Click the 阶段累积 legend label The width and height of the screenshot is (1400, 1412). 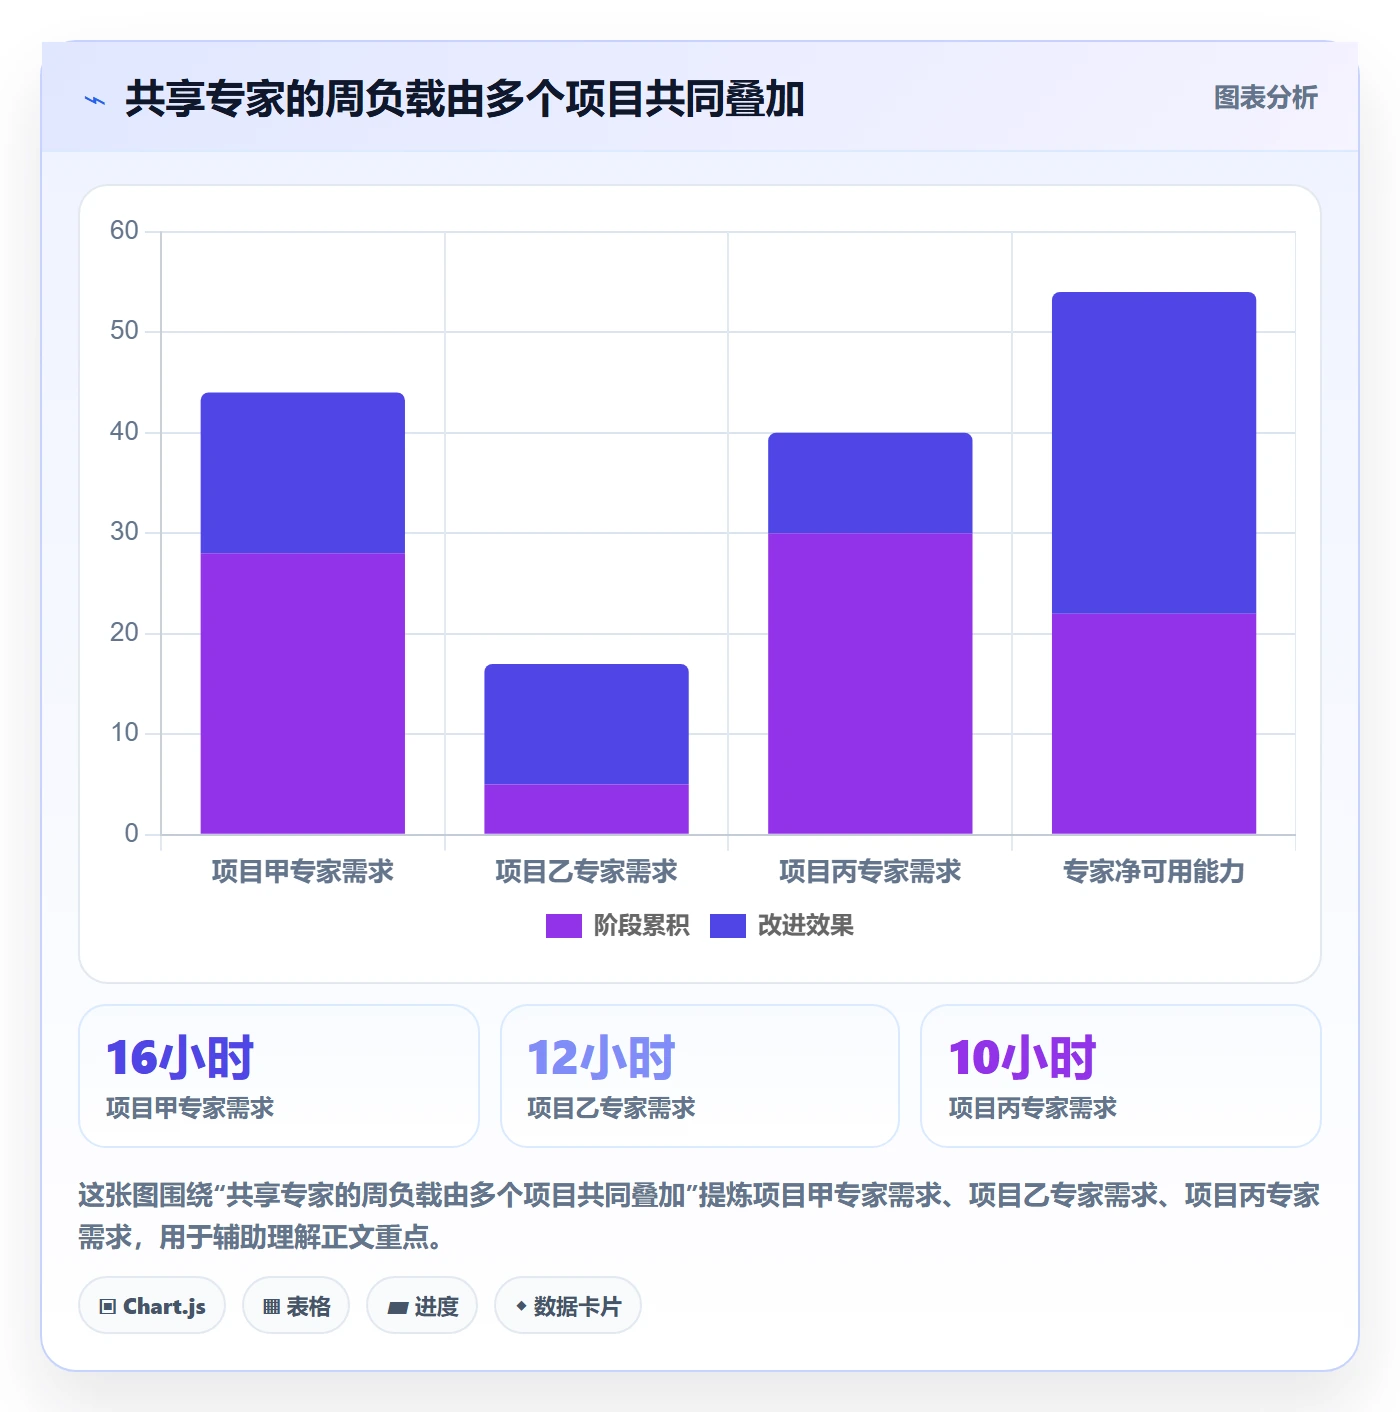[x=641, y=926]
